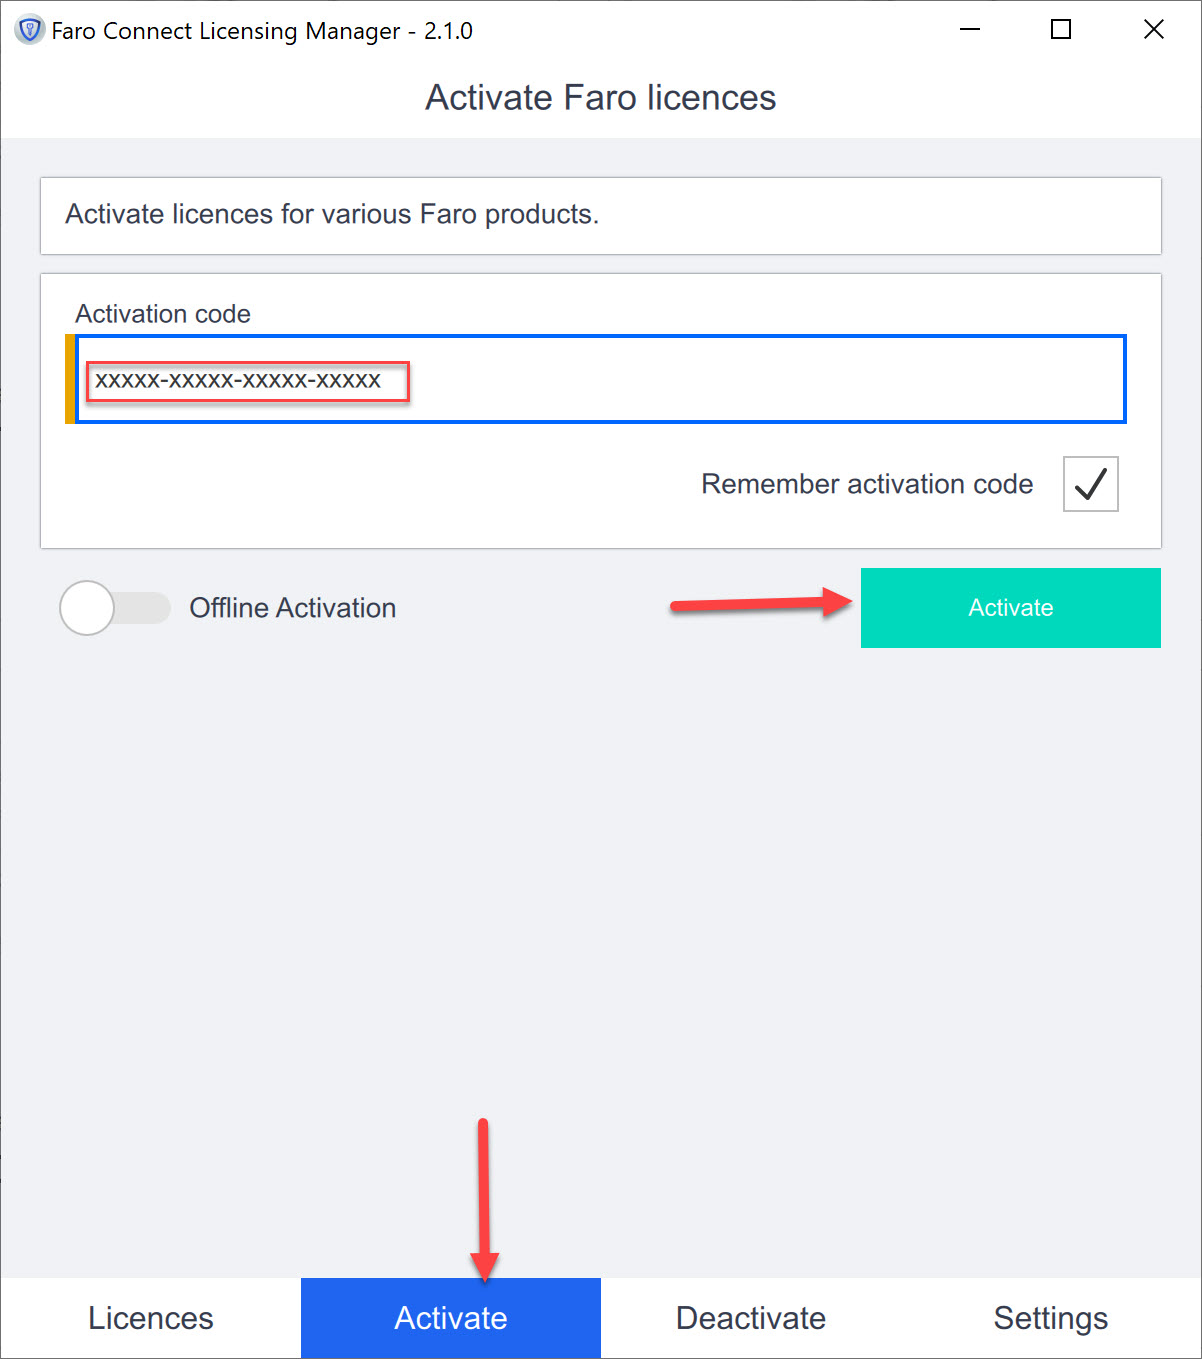Toggle the Remember activation code checkbox
This screenshot has width=1202, height=1359.
coord(1090,484)
